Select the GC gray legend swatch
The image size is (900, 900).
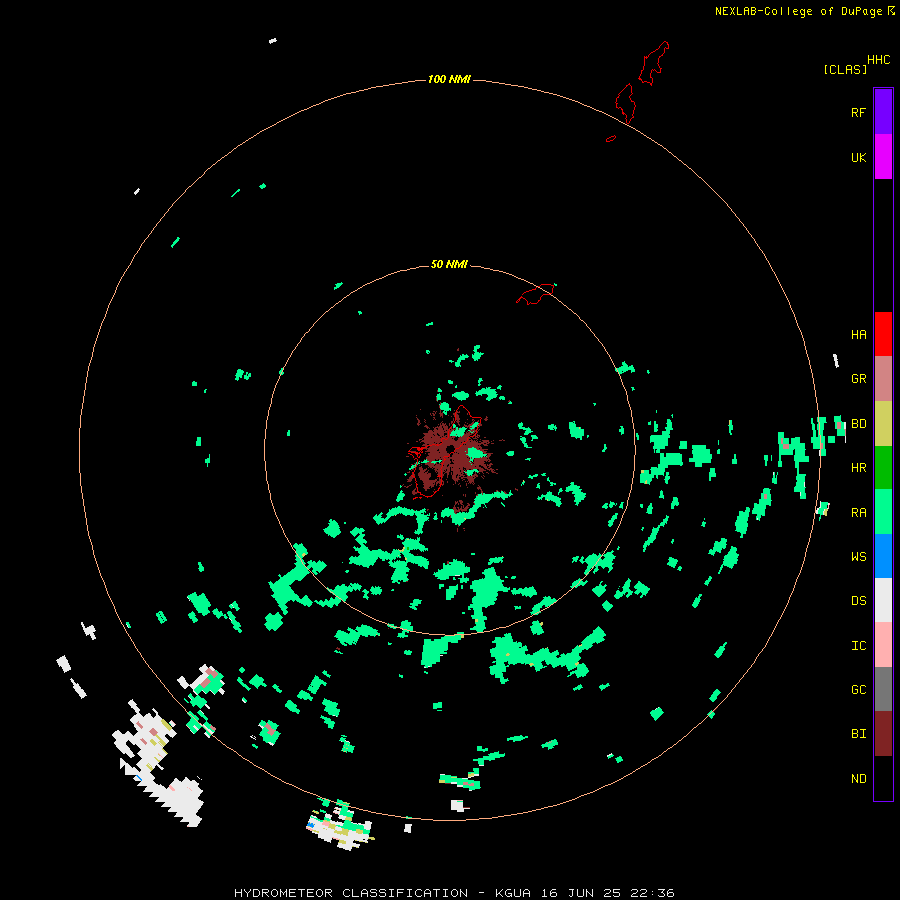[883, 689]
